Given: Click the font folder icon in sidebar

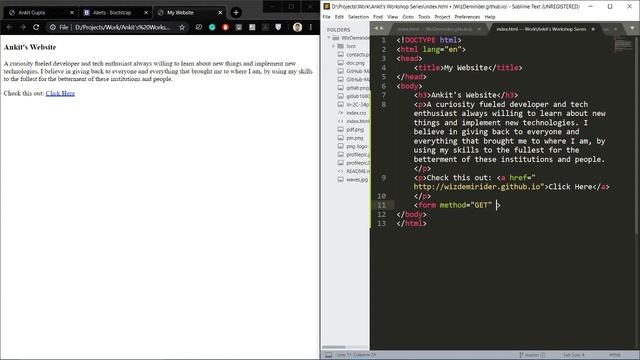Looking at the screenshot, I should 340,46.
